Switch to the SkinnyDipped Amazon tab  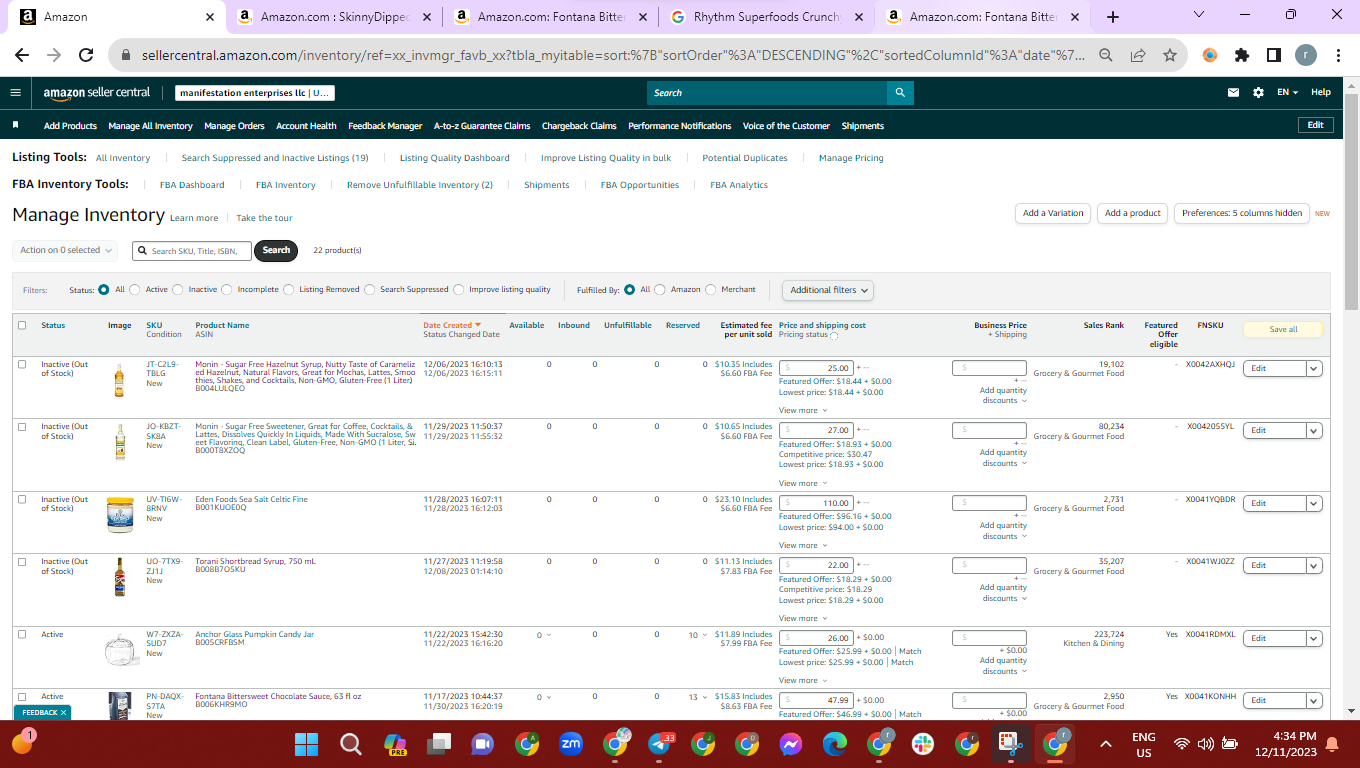click(x=331, y=17)
